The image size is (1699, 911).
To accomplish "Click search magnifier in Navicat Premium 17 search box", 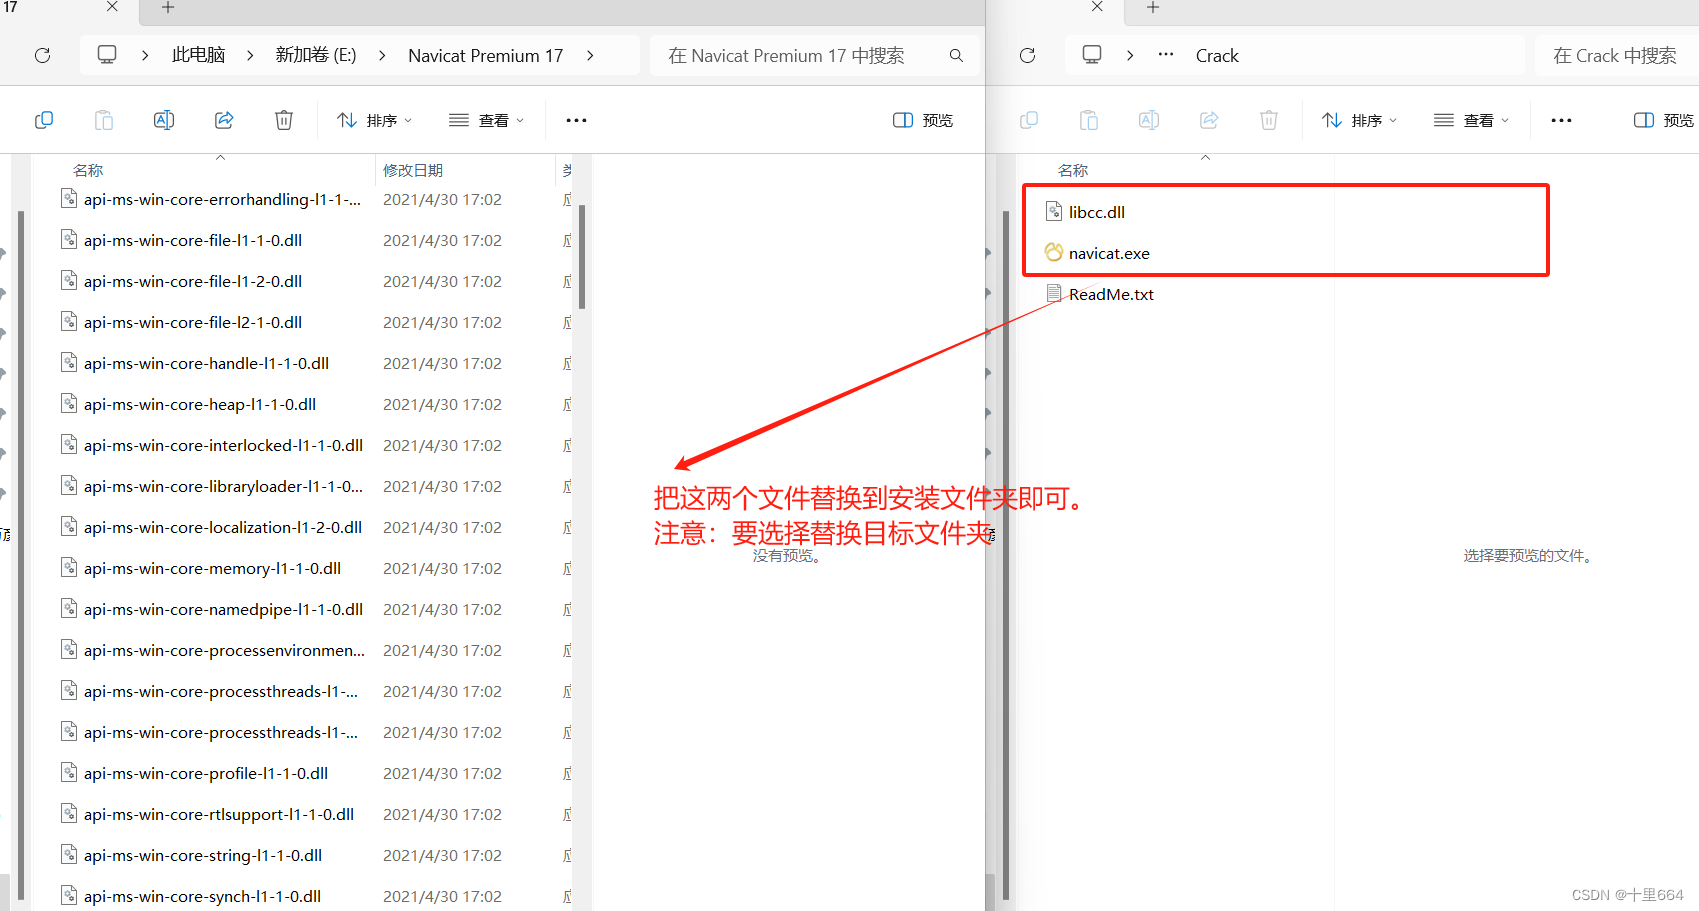I will [x=956, y=55].
